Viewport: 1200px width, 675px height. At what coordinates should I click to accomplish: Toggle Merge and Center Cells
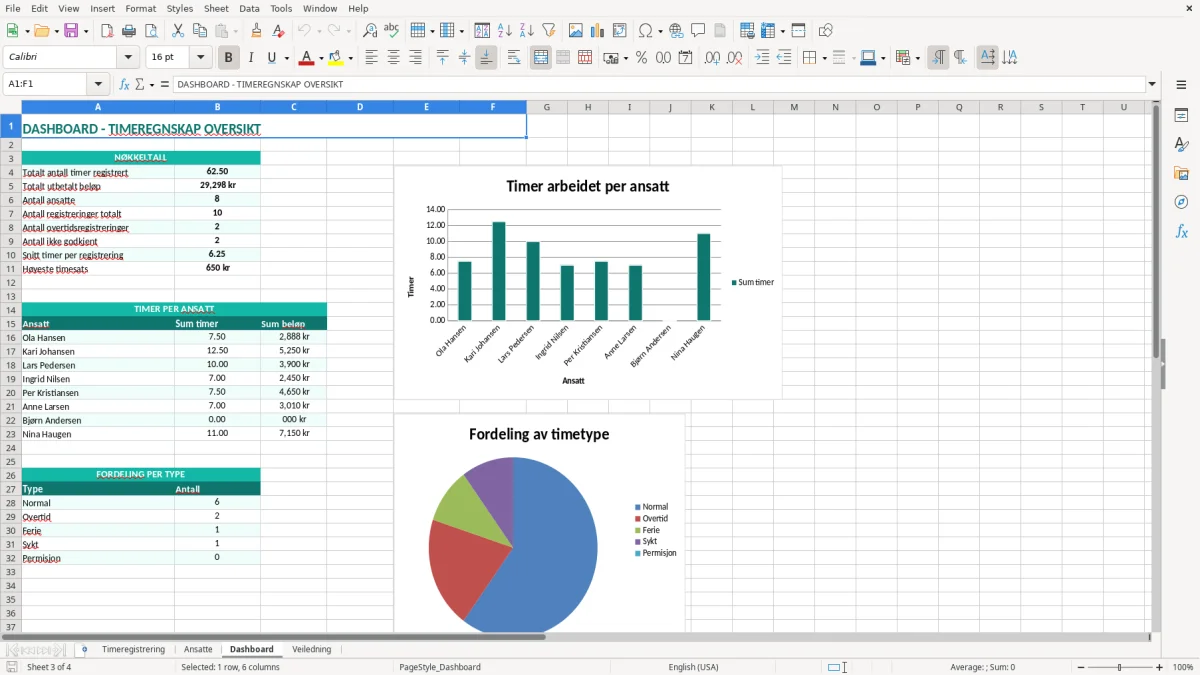541,58
